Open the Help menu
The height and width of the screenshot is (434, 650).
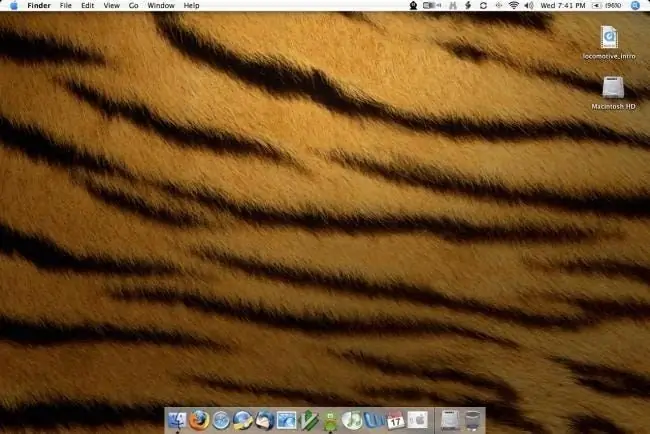point(191,6)
